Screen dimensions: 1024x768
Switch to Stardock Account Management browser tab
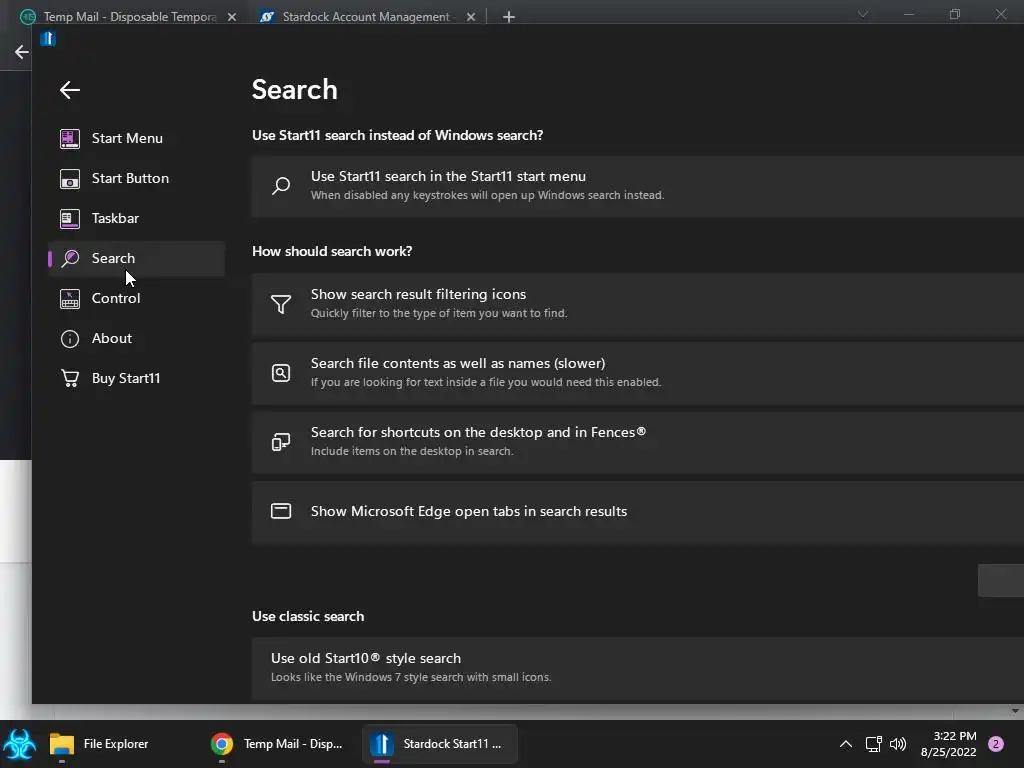coord(367,16)
